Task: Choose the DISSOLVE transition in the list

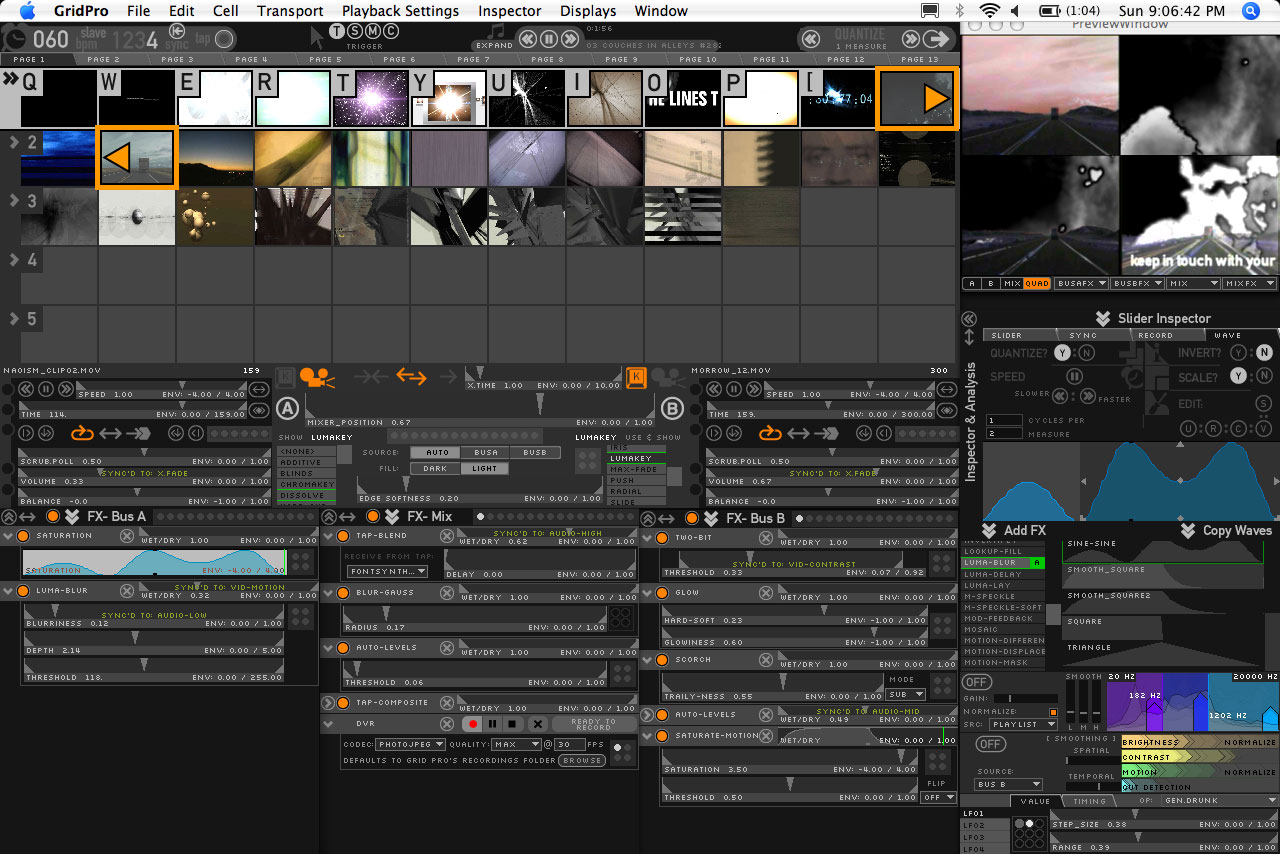Action: [306, 494]
